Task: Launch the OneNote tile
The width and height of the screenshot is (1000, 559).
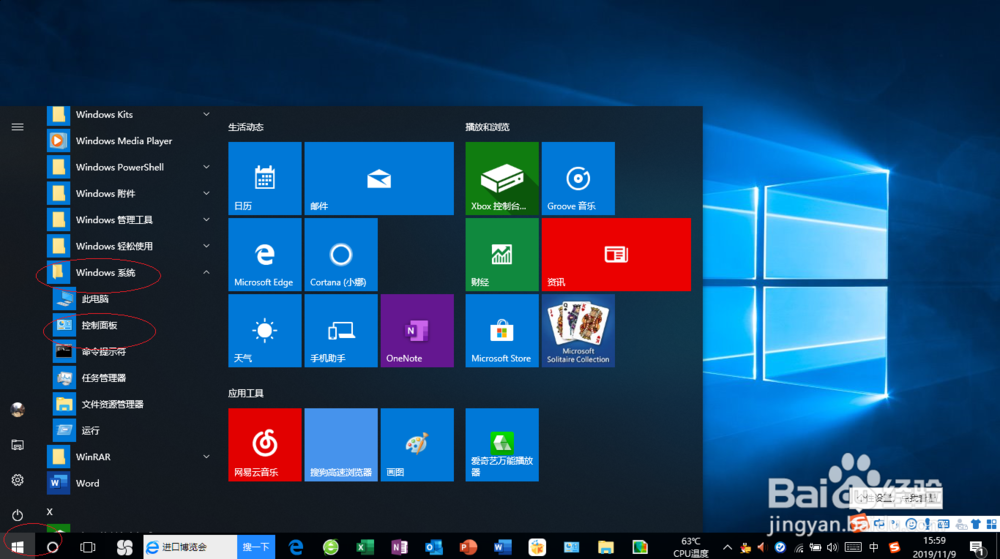Action: coord(417,330)
